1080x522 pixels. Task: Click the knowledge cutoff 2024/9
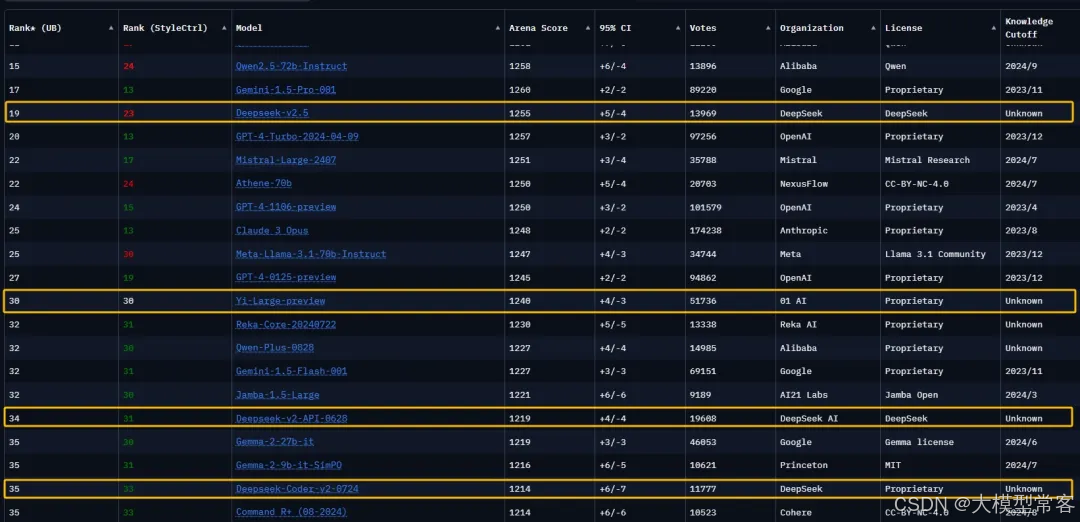[1019, 66]
